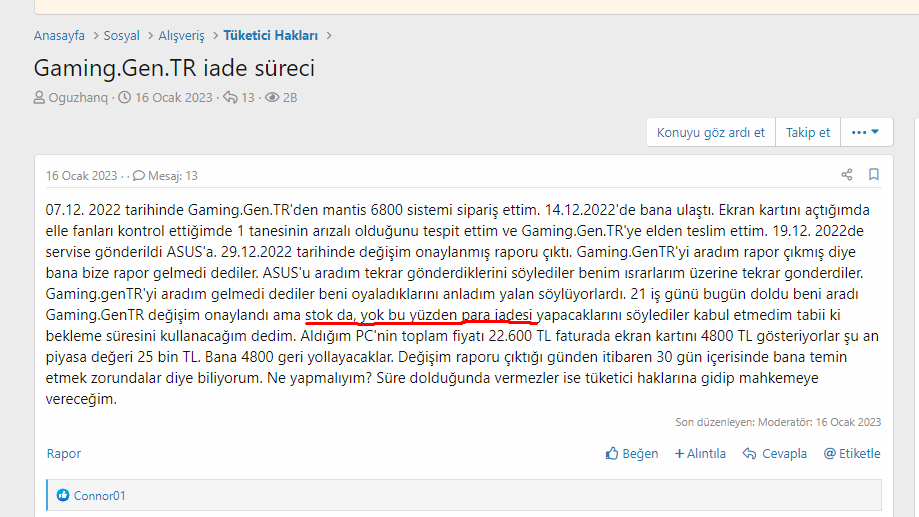Click the Takip et button
The width and height of the screenshot is (919, 517).
(808, 132)
